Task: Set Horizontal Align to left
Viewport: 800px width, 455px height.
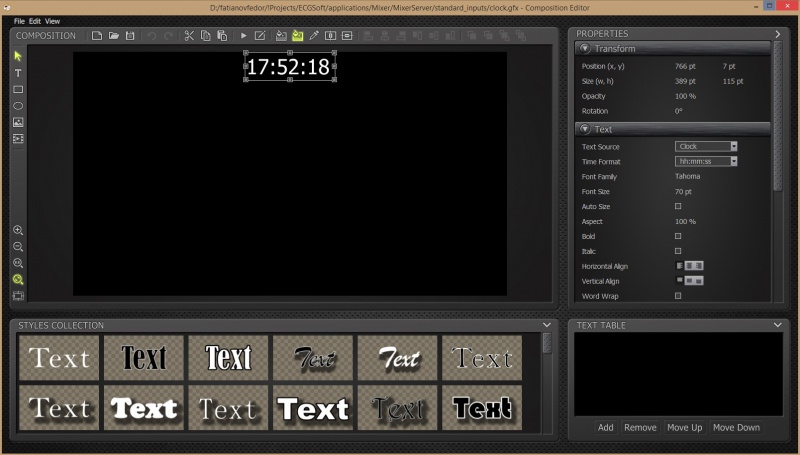Action: pos(679,266)
